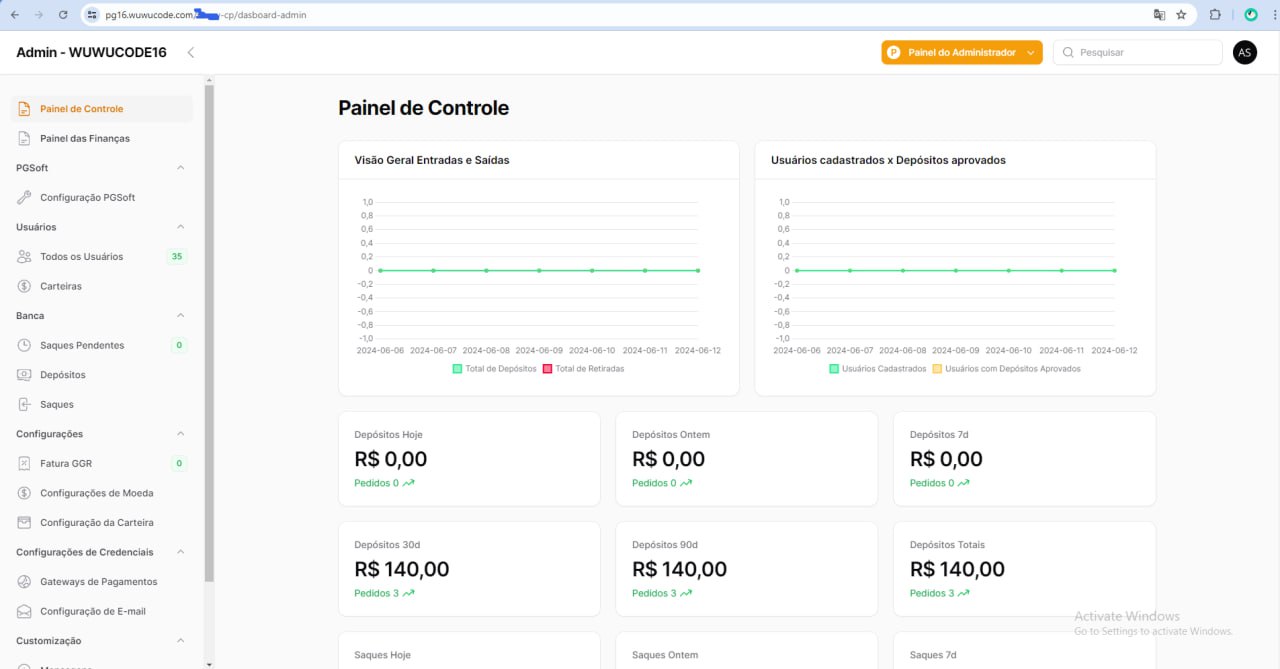Collapse the Banca sidebar section
Screen dimensions: 1280x669
coord(181,316)
